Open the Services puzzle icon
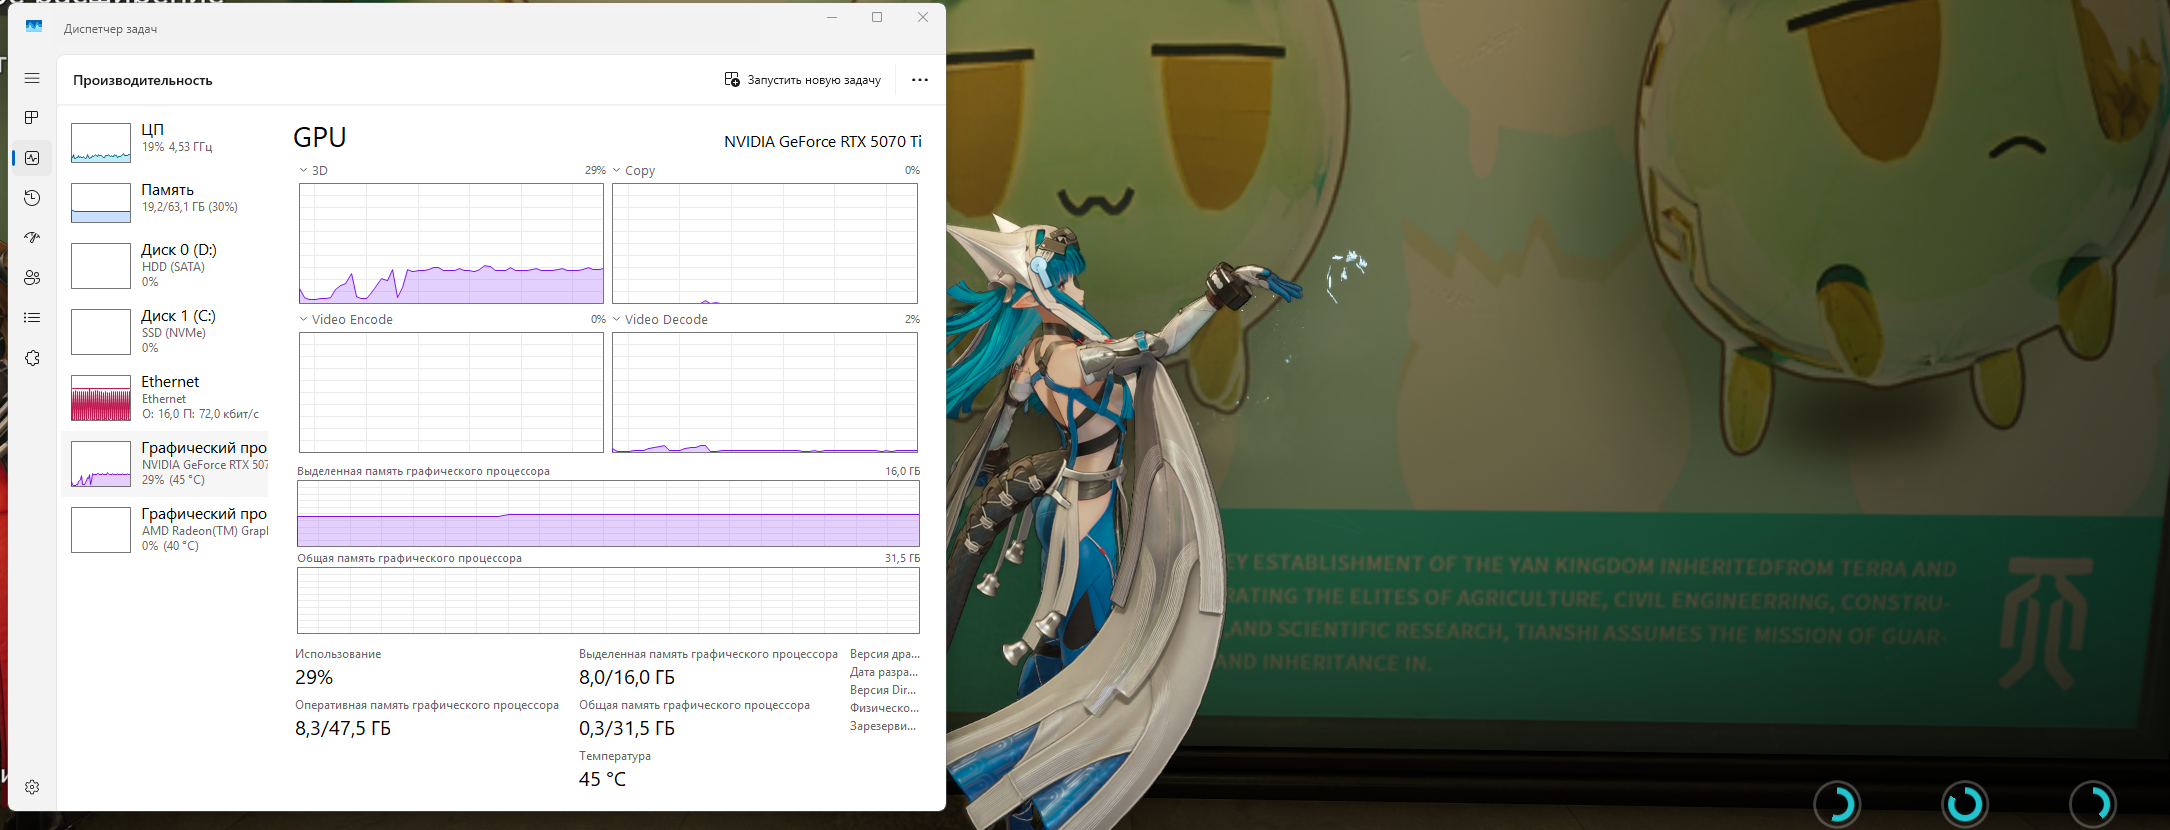The height and width of the screenshot is (830, 2170). pyautogui.click(x=32, y=358)
